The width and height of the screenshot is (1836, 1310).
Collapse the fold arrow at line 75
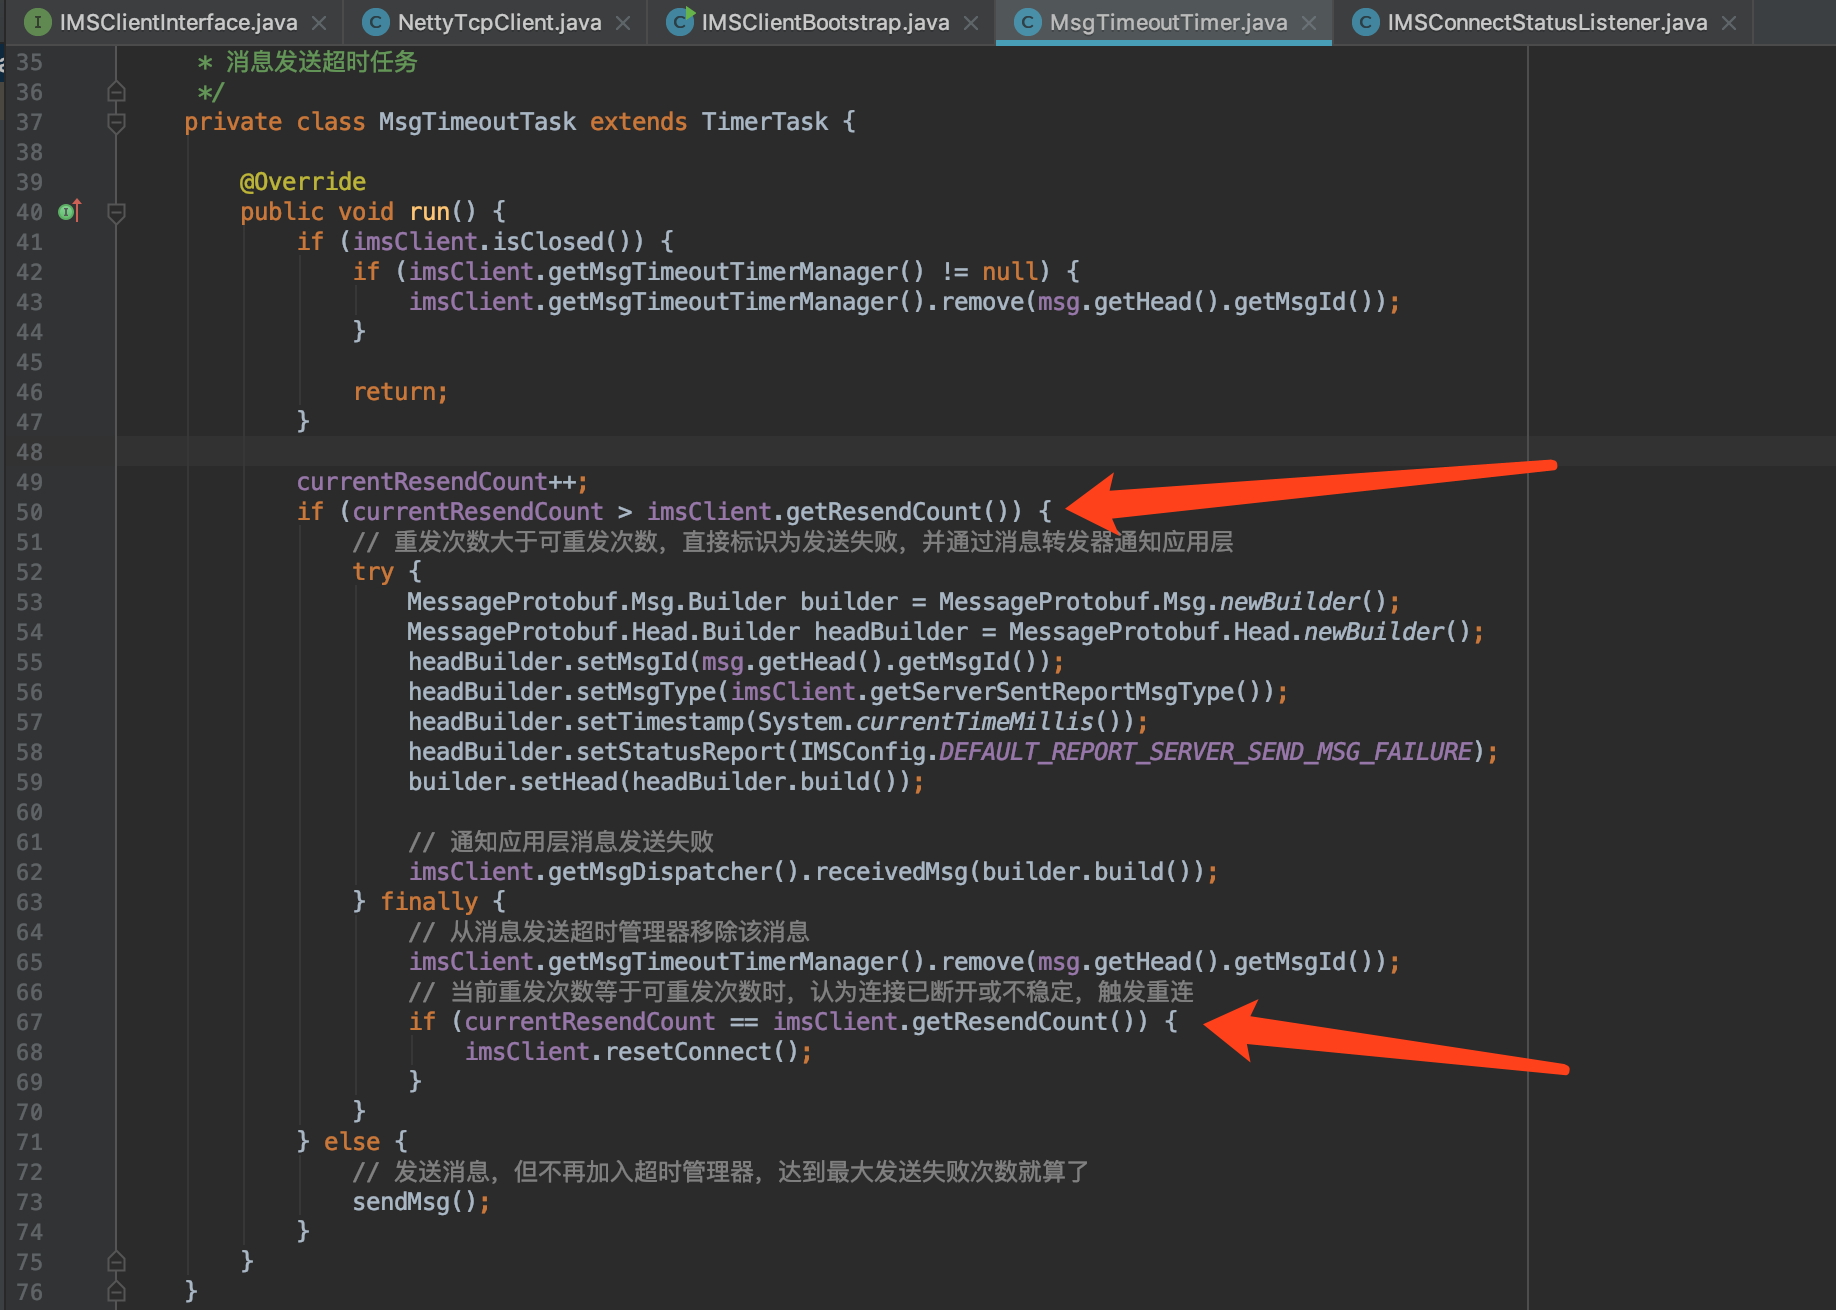(x=116, y=1261)
